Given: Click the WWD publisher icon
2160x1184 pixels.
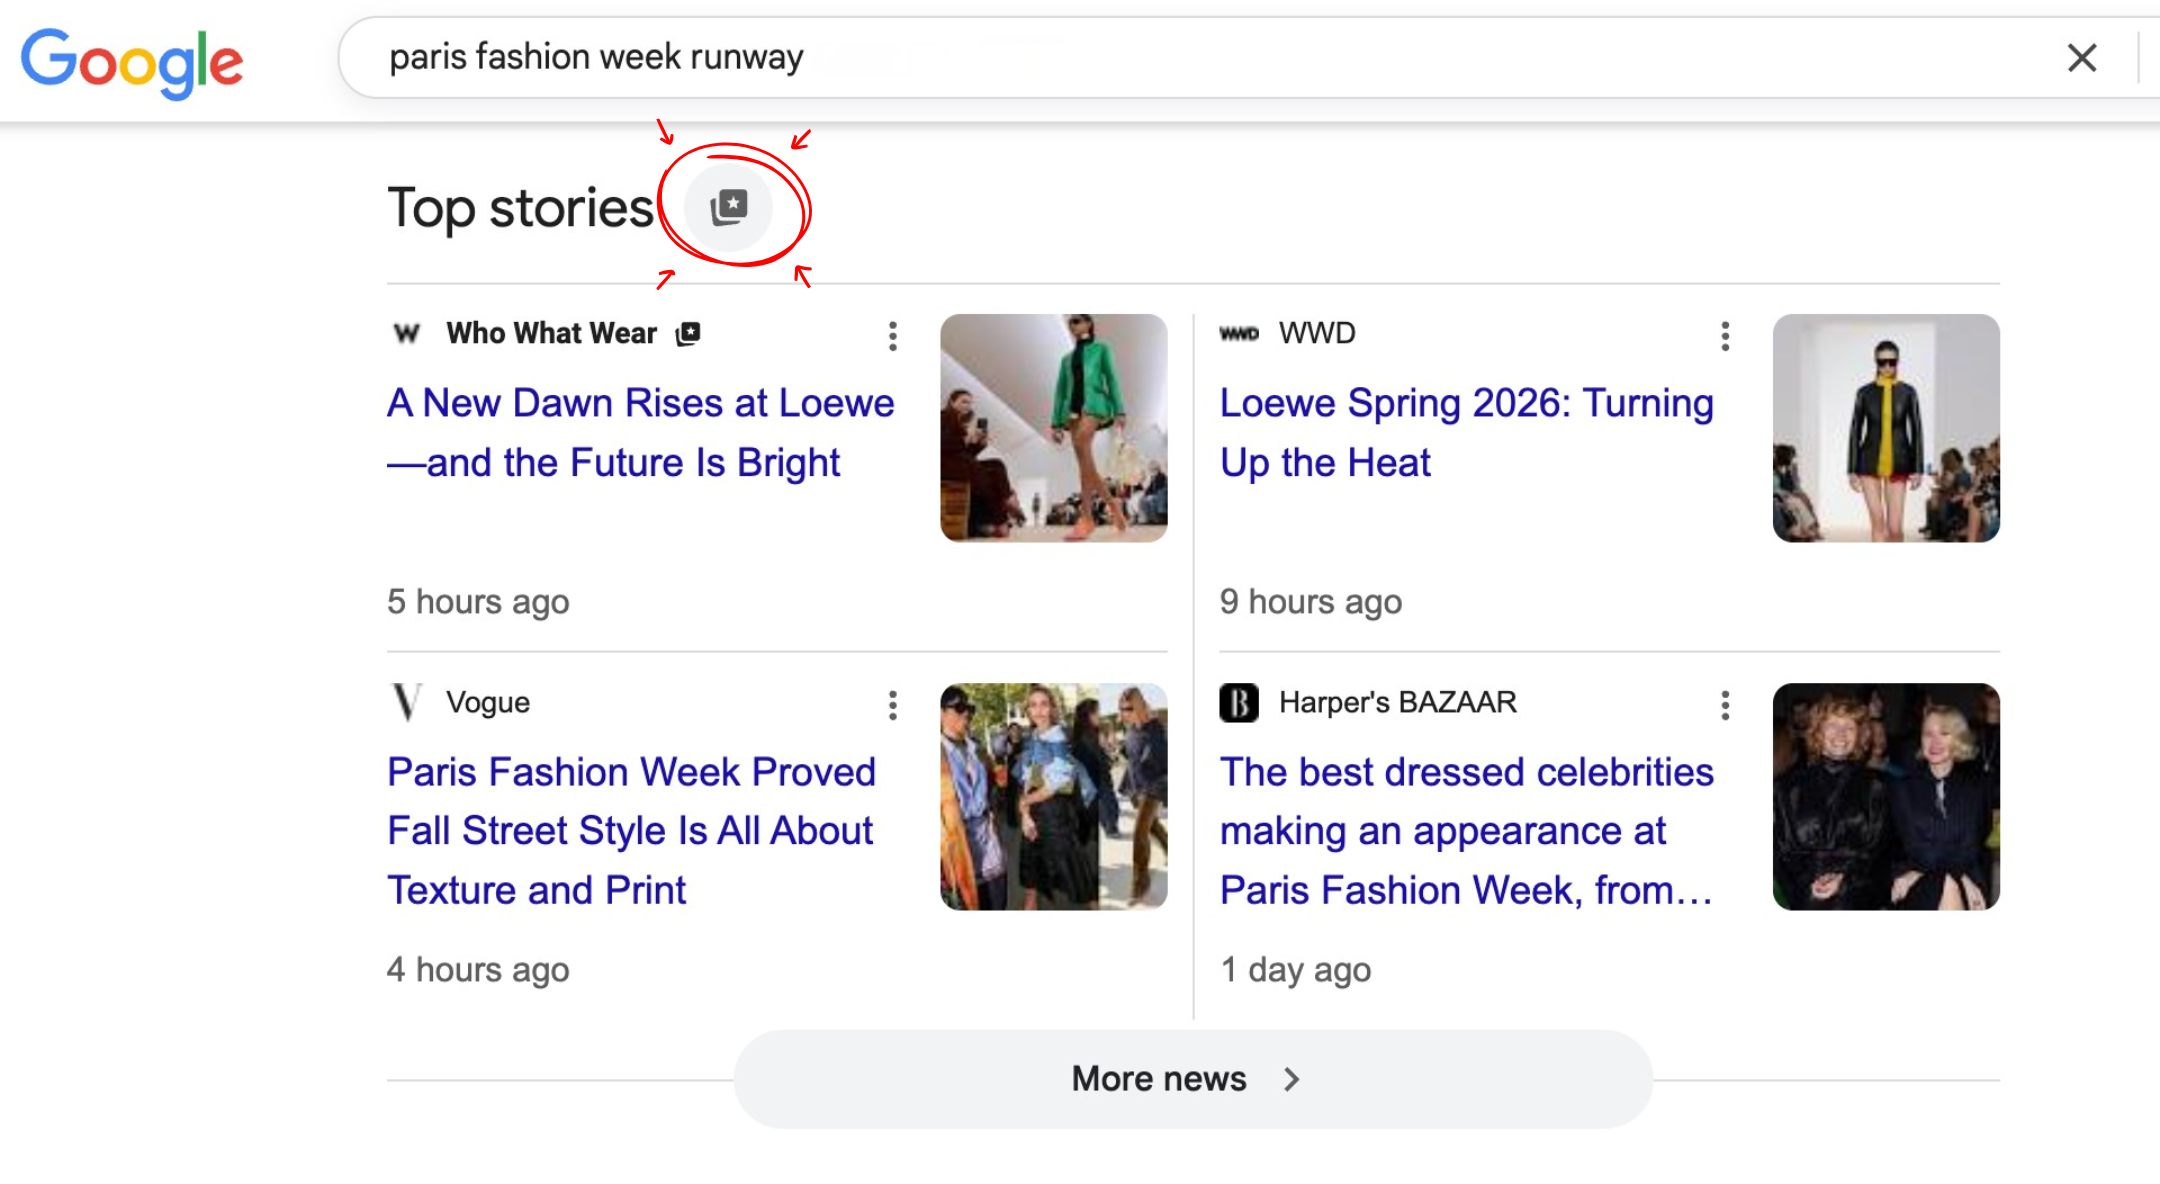Looking at the screenshot, I should pyautogui.click(x=1241, y=333).
